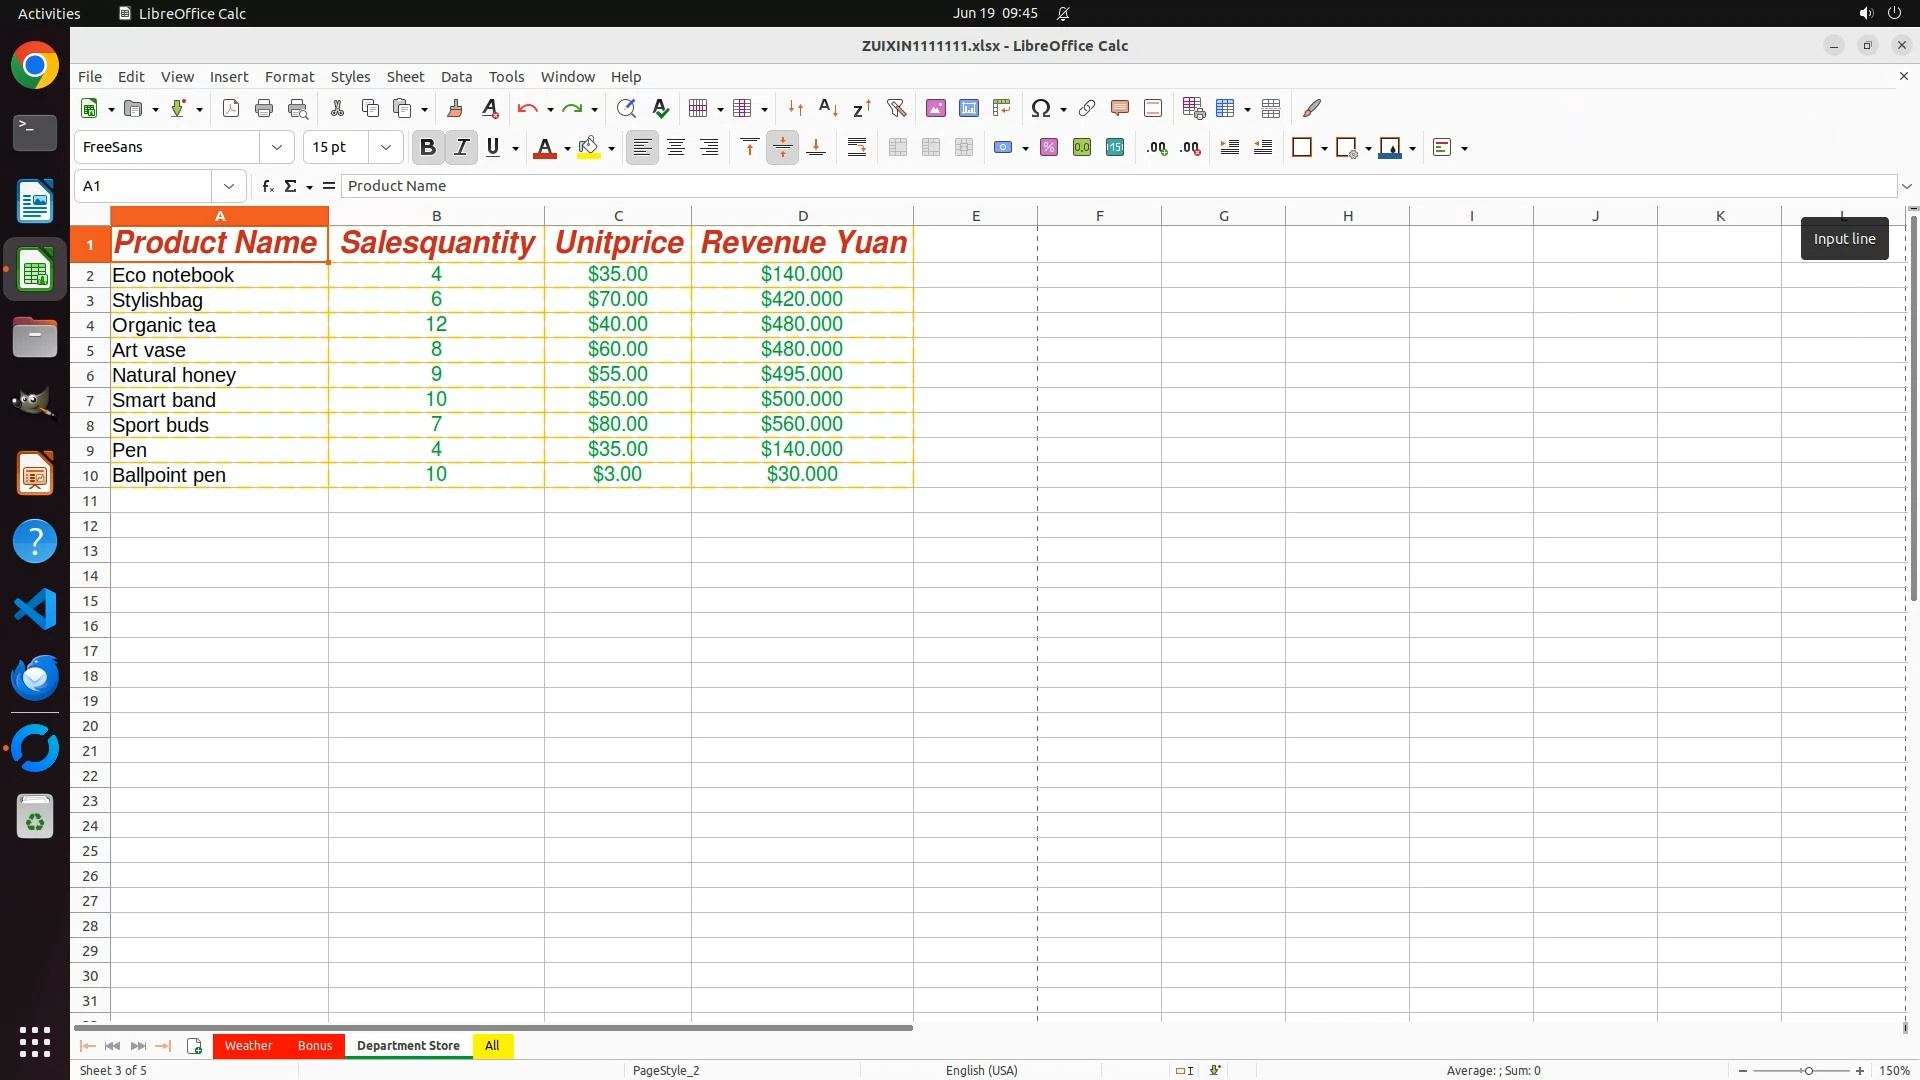This screenshot has width=1920, height=1080.
Task: Open the Data menu
Action: (x=456, y=77)
